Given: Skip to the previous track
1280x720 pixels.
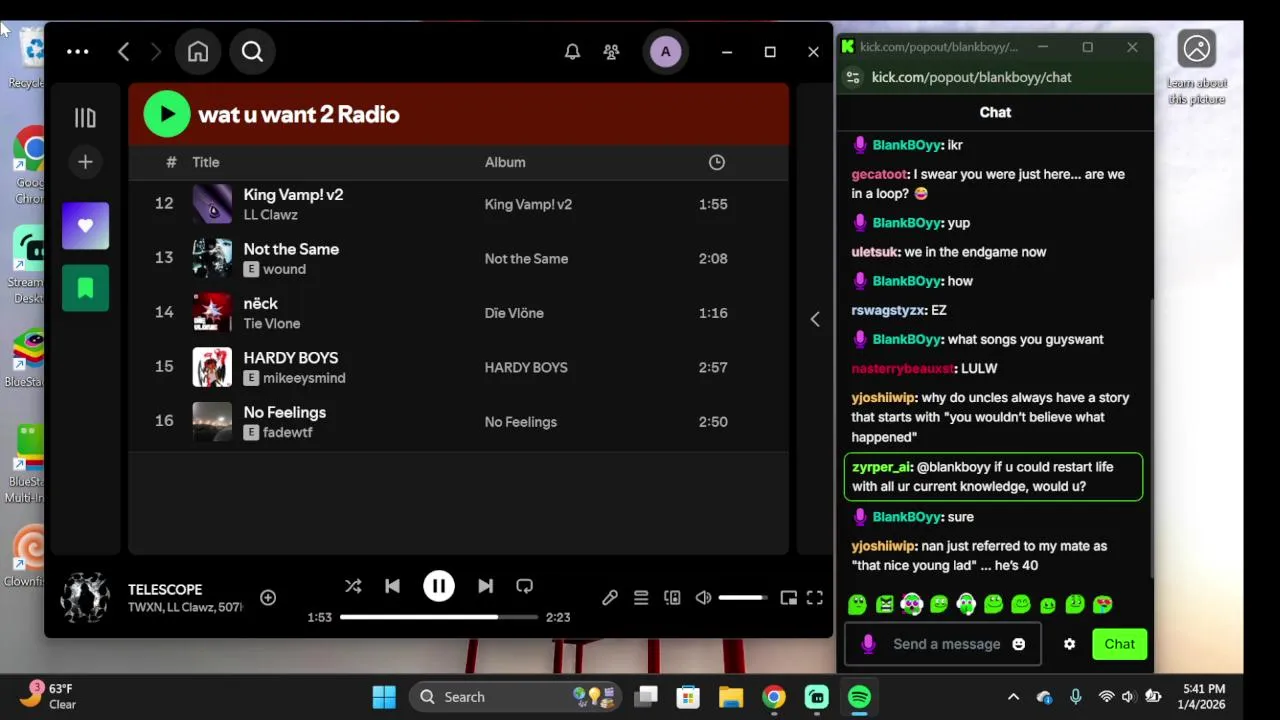Looking at the screenshot, I should pos(392,586).
